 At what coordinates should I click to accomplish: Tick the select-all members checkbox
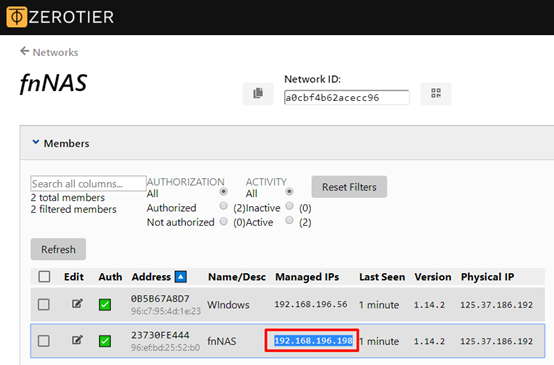pyautogui.click(x=44, y=276)
